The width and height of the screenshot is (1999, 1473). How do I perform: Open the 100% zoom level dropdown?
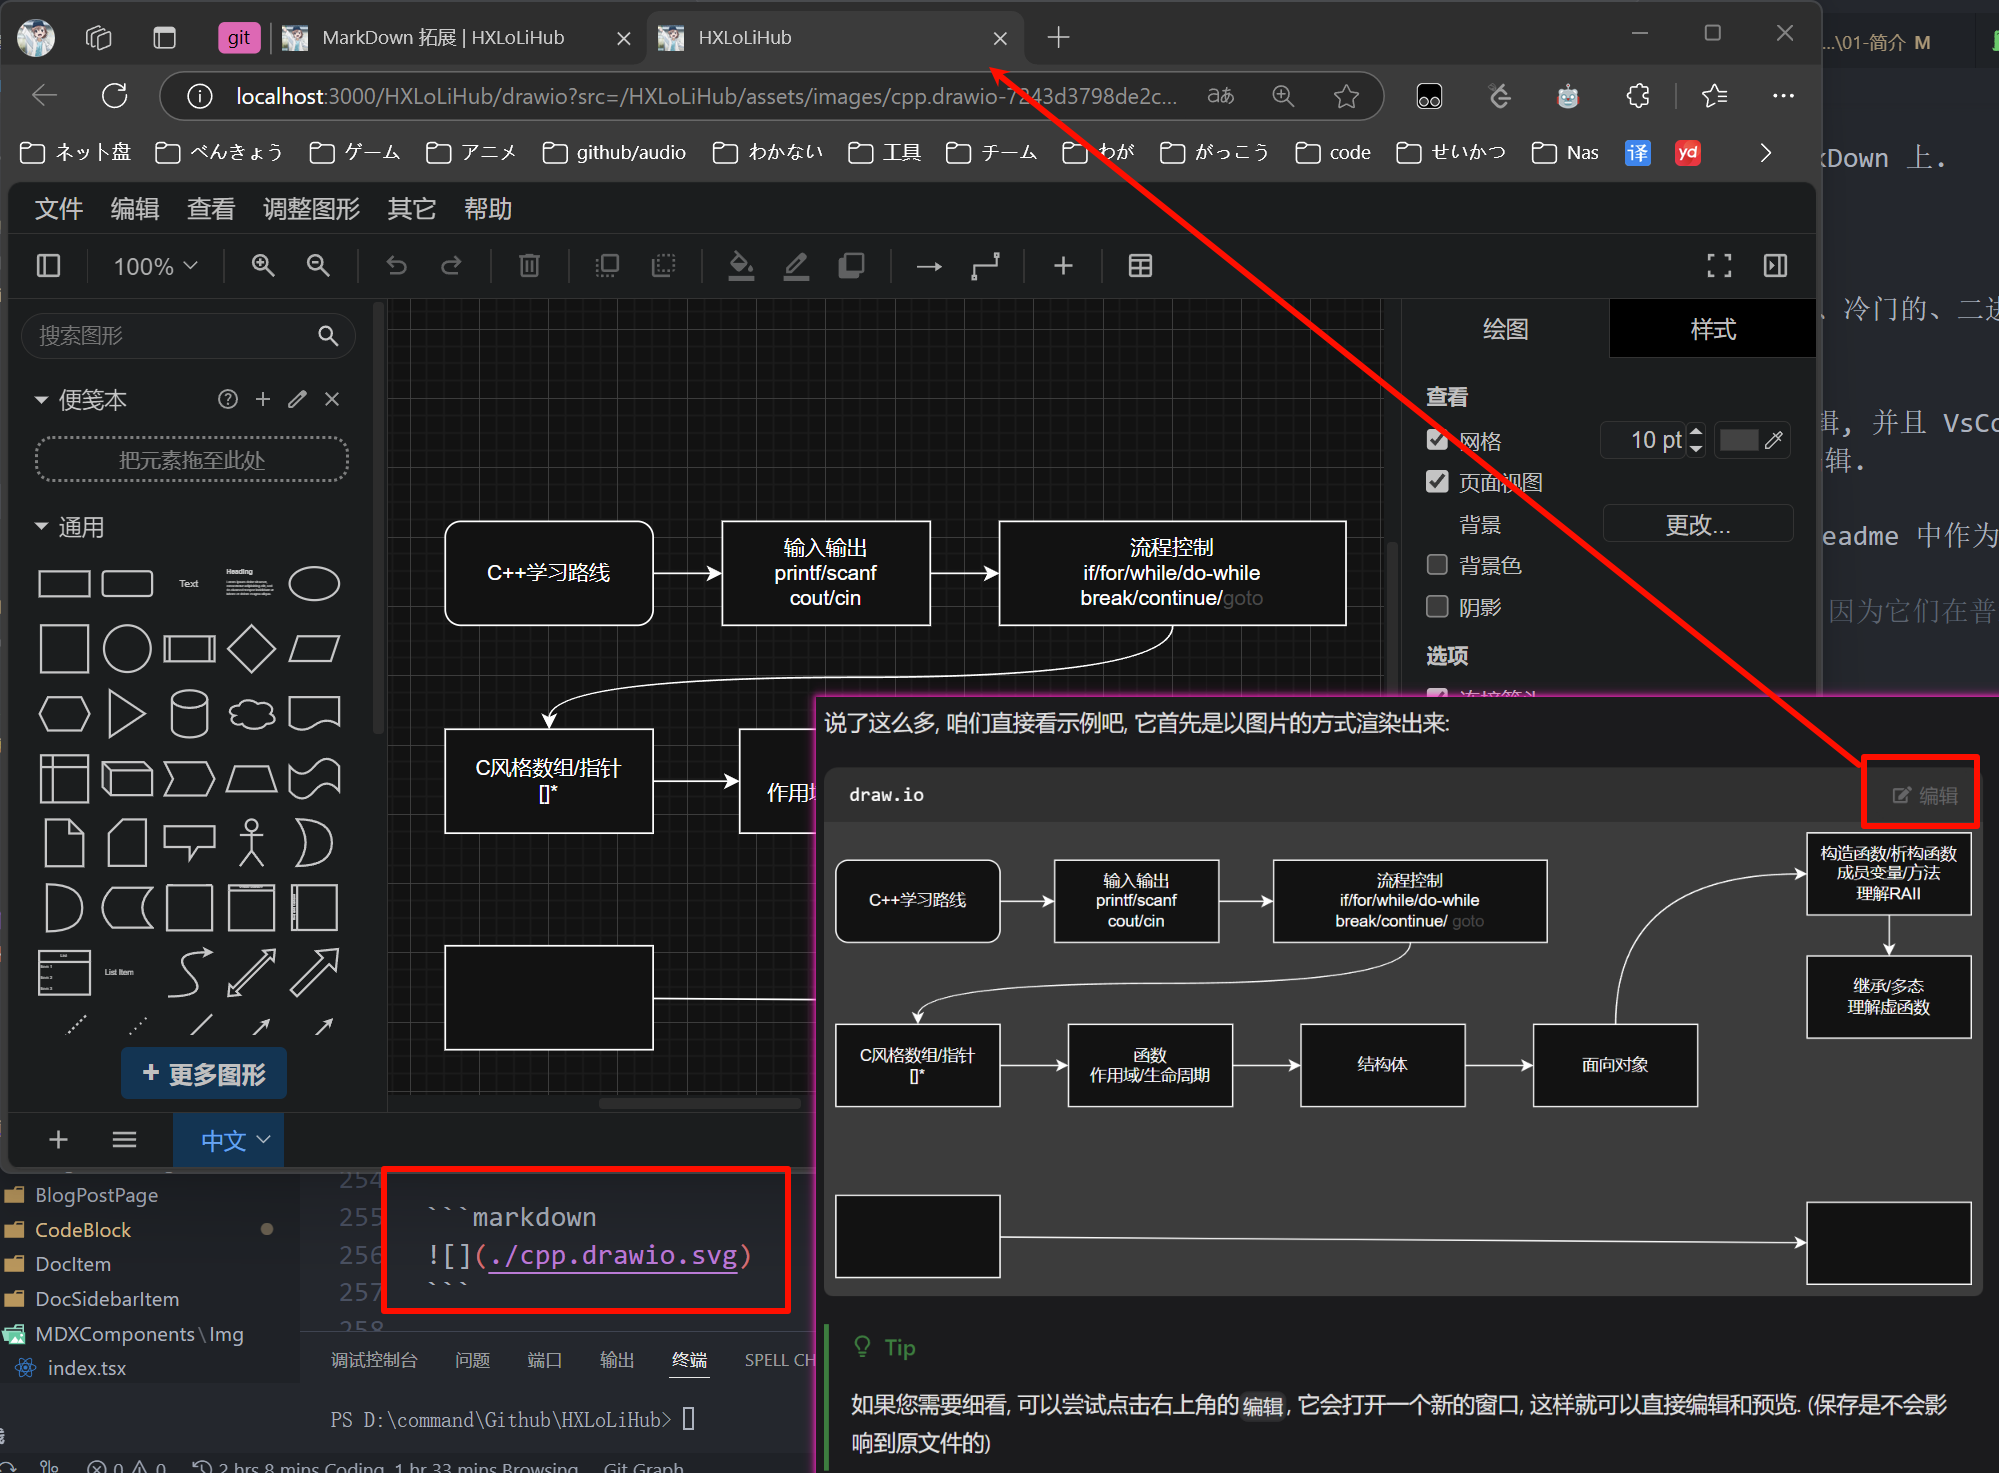click(155, 266)
